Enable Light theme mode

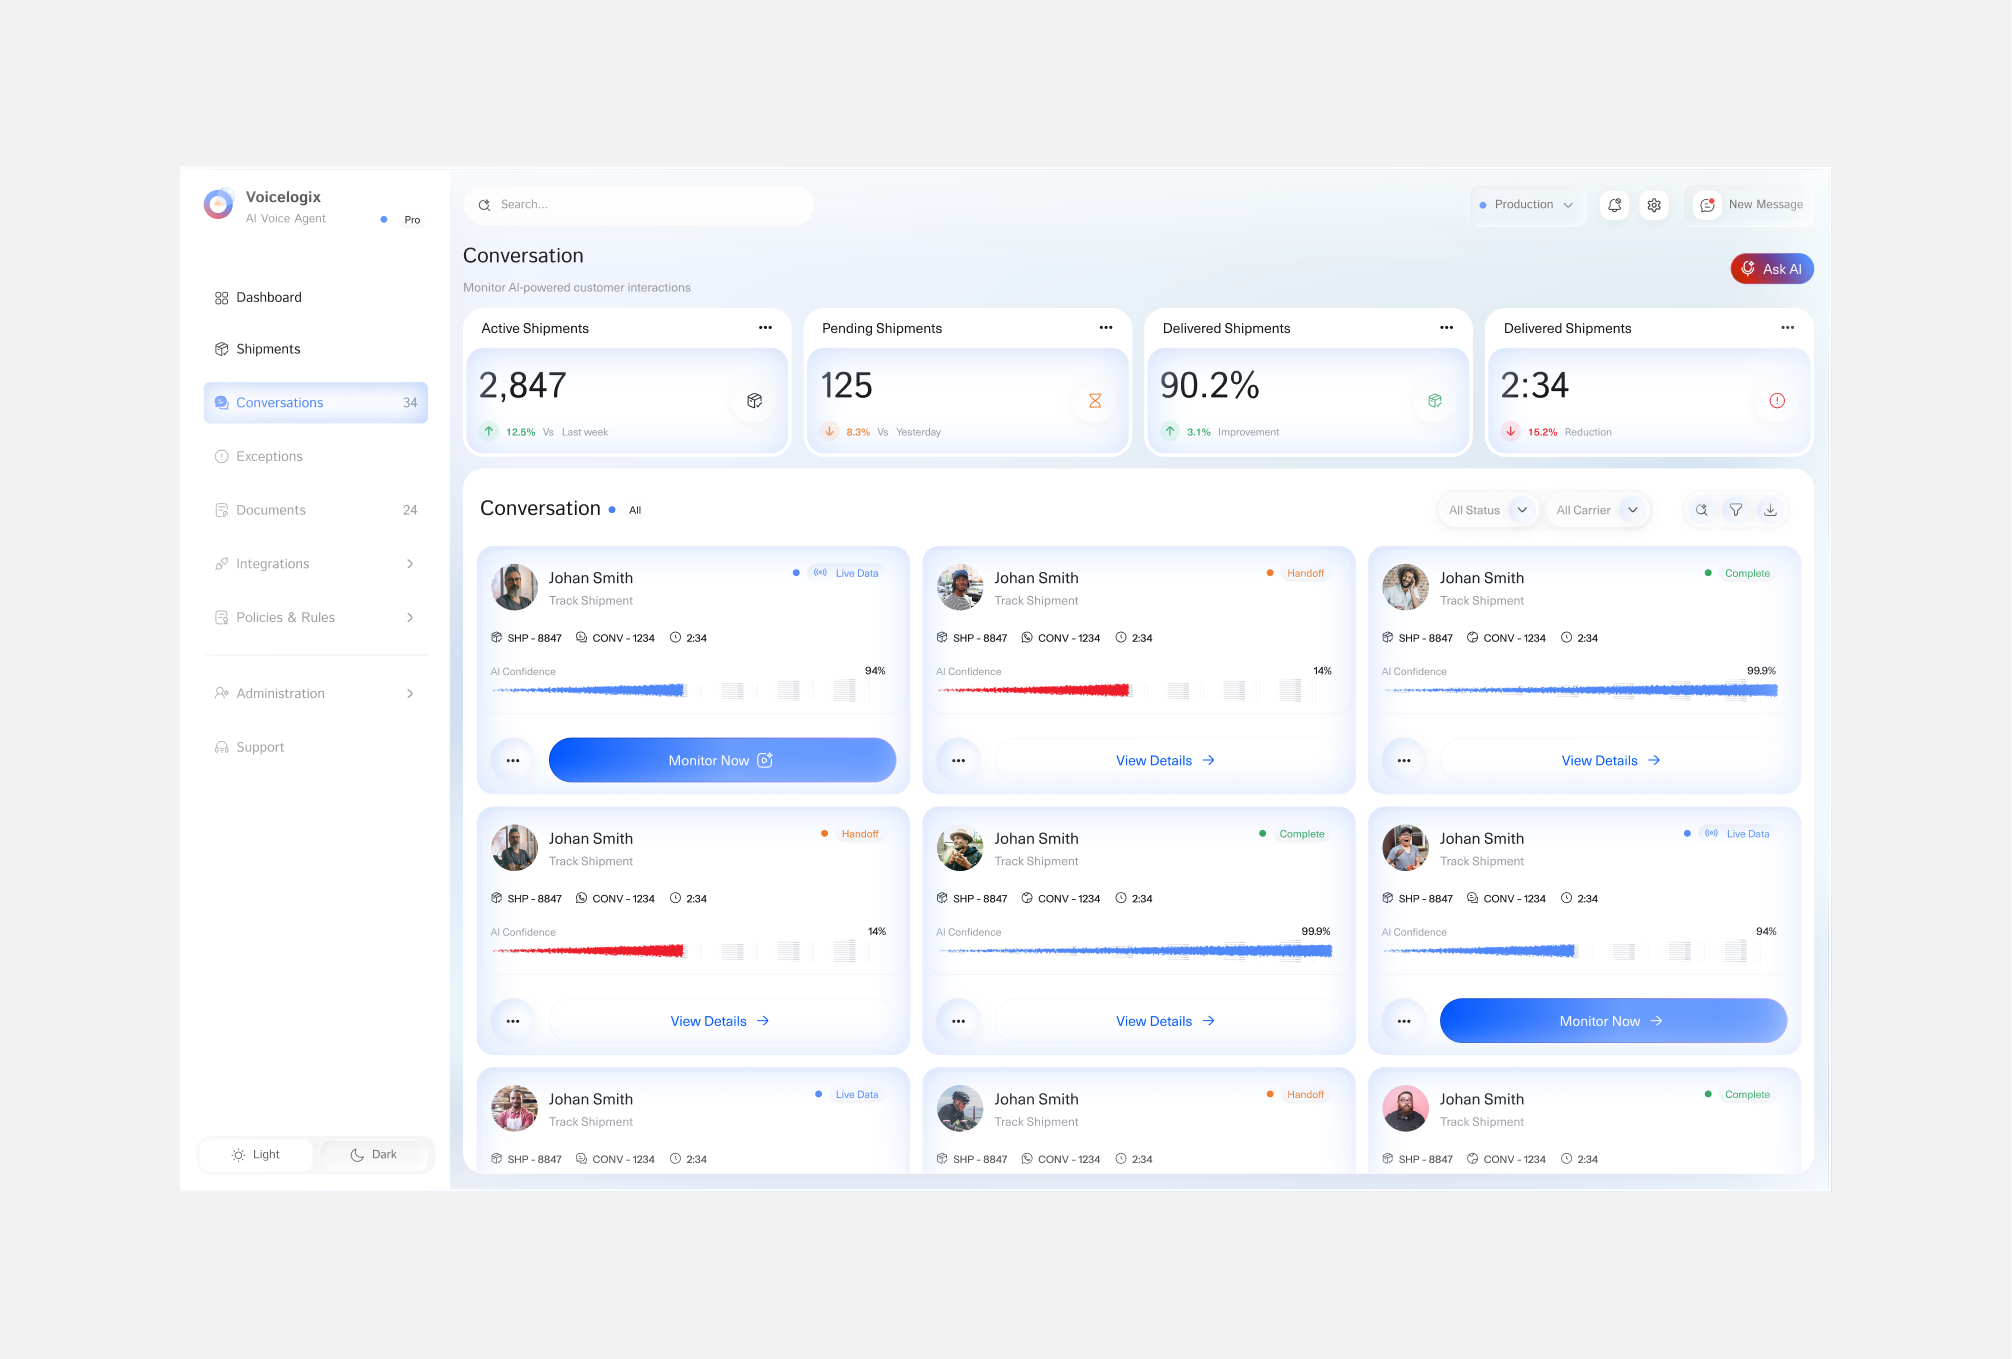(x=256, y=1154)
